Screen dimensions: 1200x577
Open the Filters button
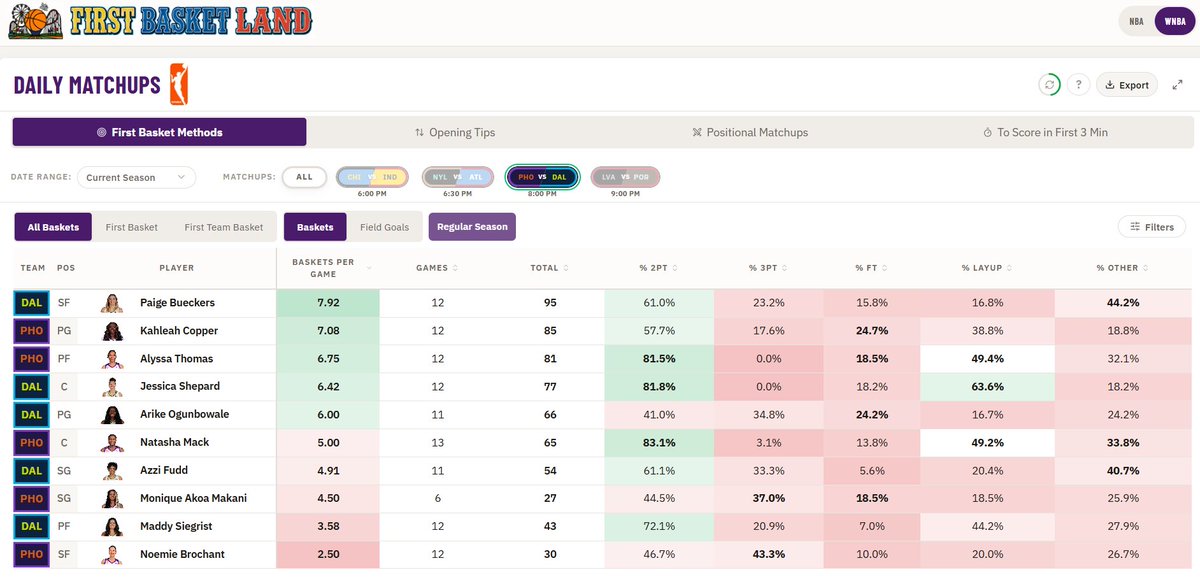1152,227
